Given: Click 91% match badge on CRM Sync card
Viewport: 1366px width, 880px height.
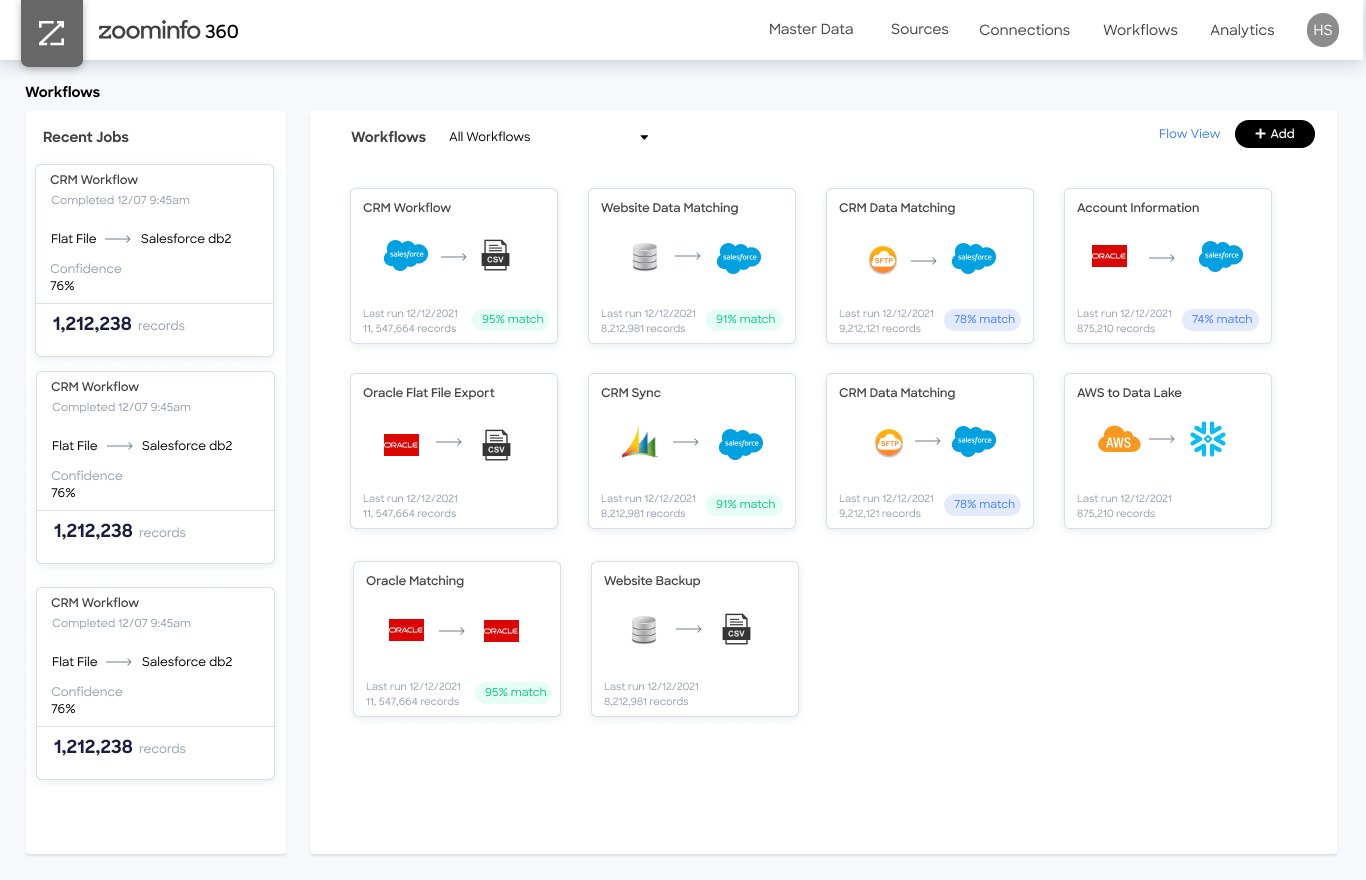Looking at the screenshot, I should pyautogui.click(x=745, y=505).
